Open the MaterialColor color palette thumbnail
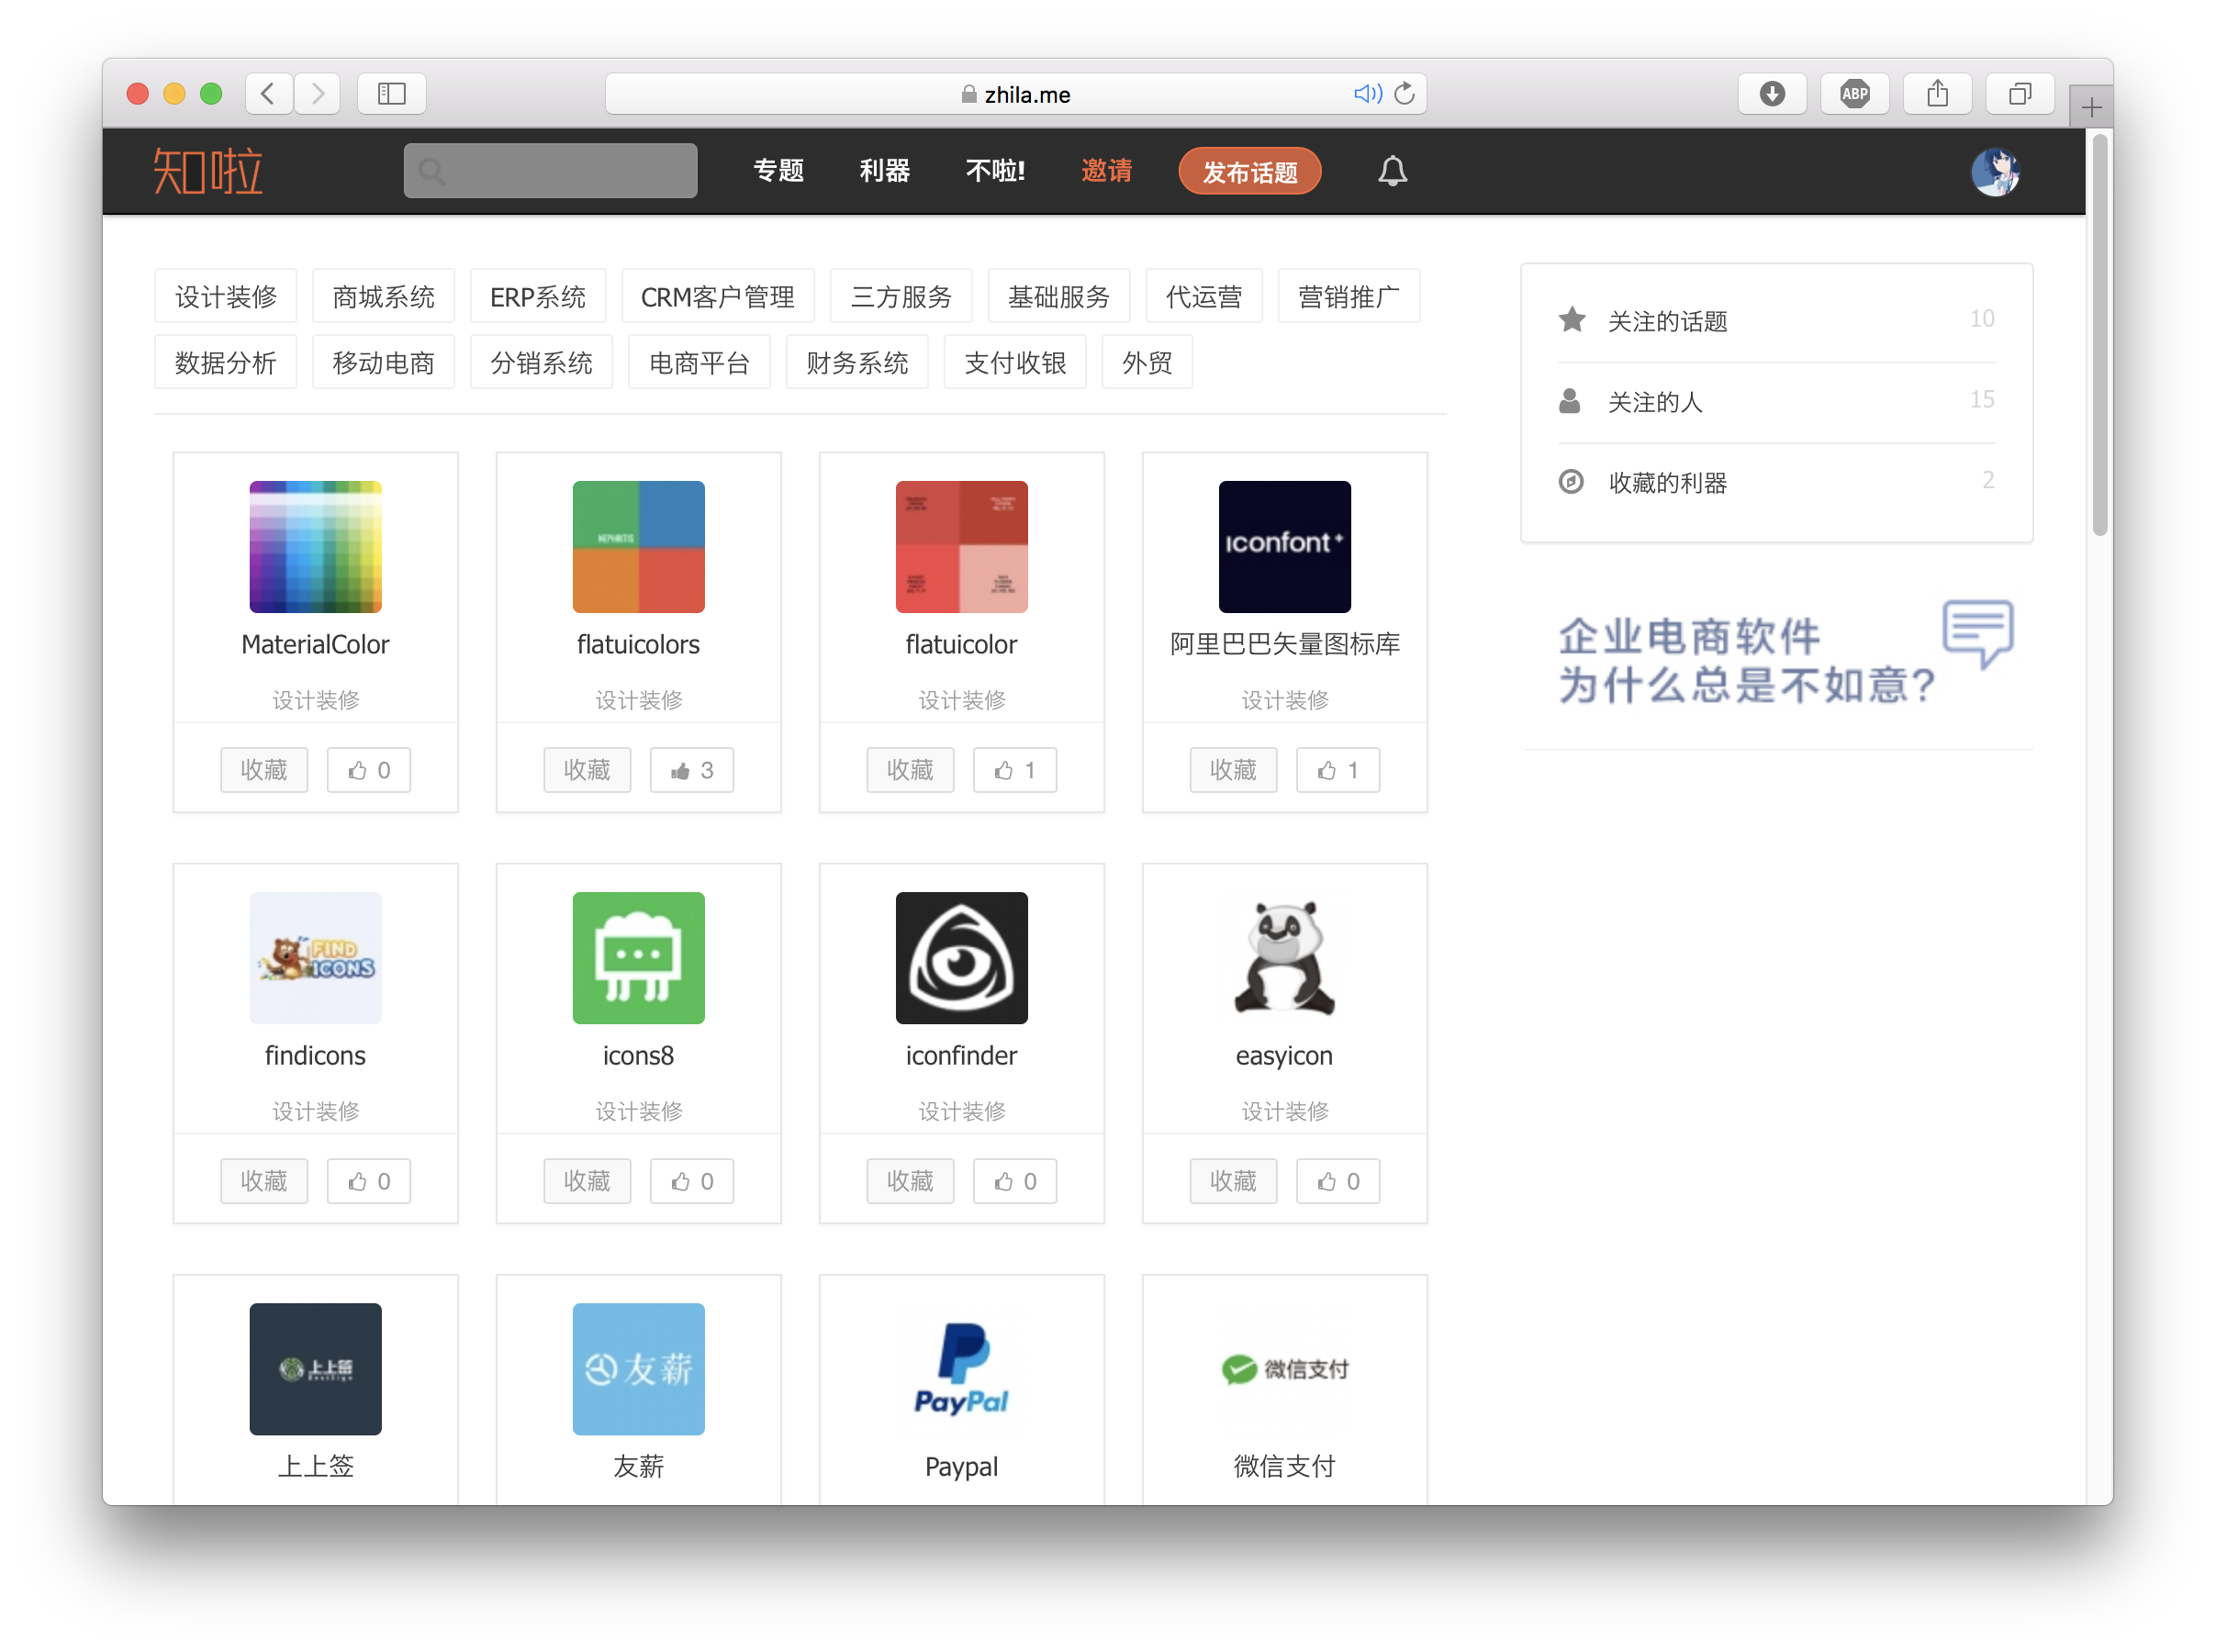Screen dimensions: 2216x1652 click(315, 547)
